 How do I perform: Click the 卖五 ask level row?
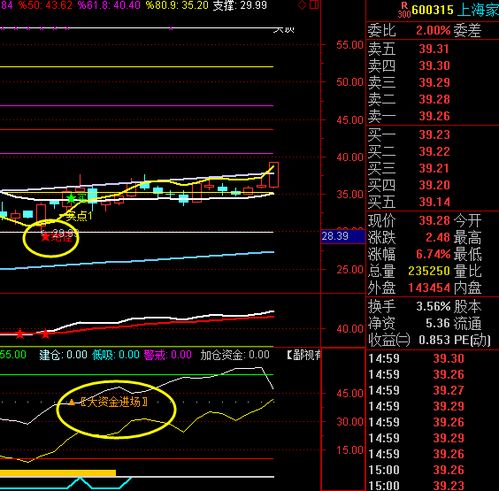433,49
